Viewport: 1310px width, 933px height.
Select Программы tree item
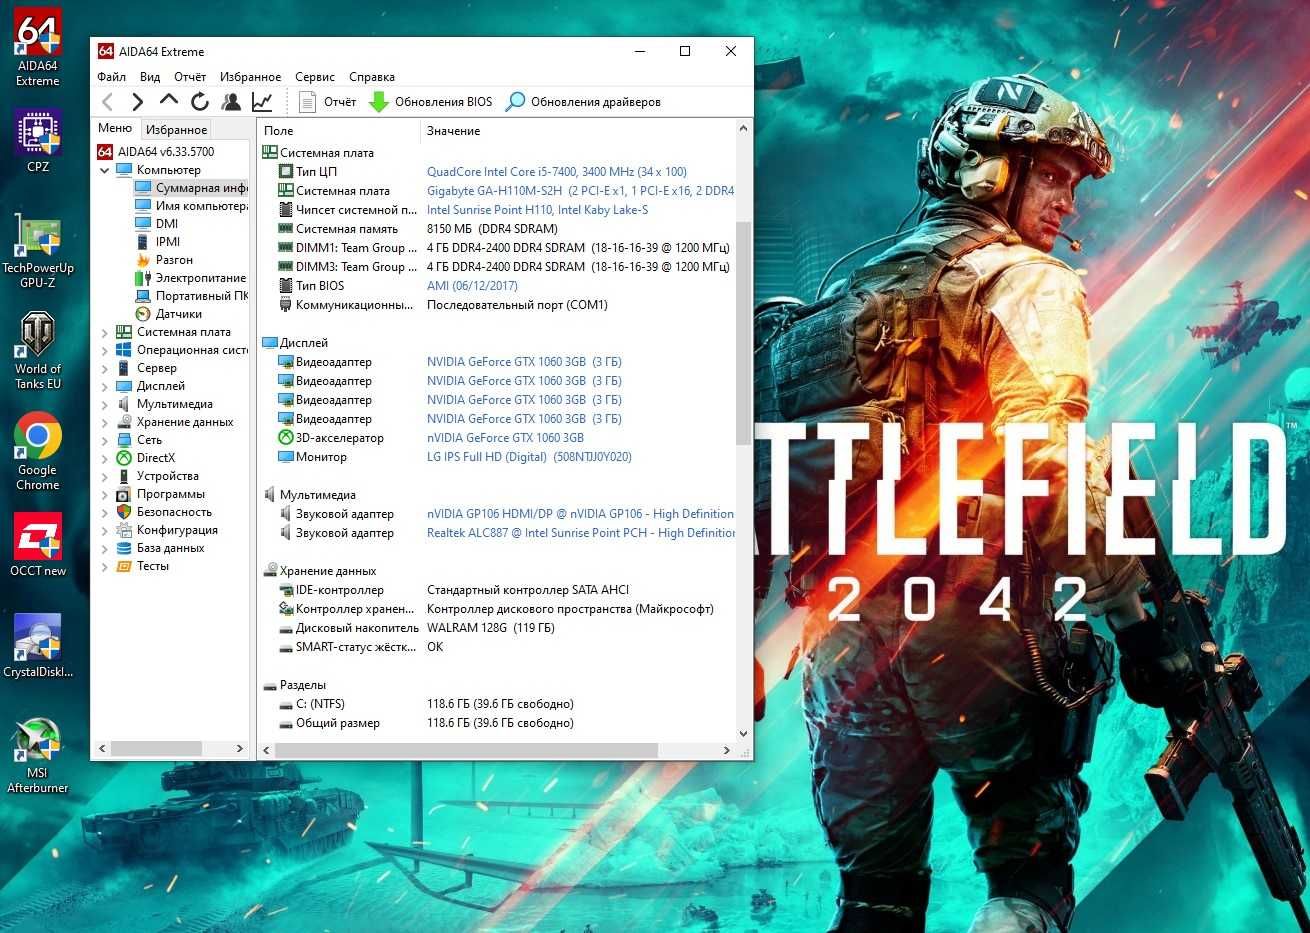pyautogui.click(x=160, y=494)
